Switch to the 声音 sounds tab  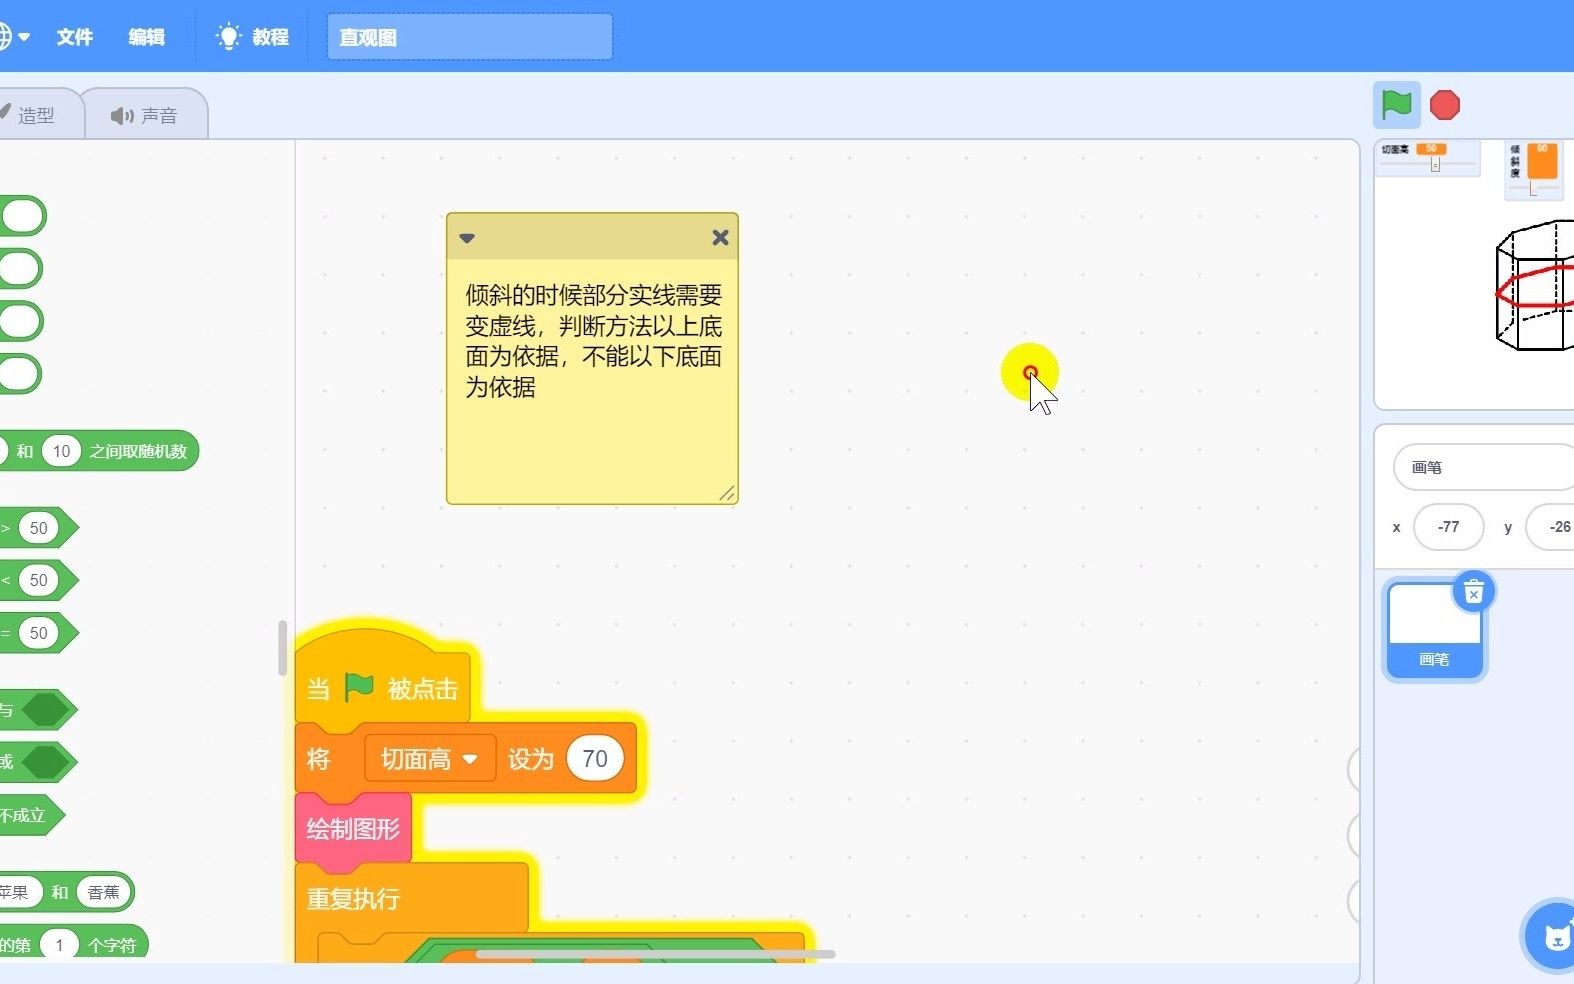(x=144, y=115)
